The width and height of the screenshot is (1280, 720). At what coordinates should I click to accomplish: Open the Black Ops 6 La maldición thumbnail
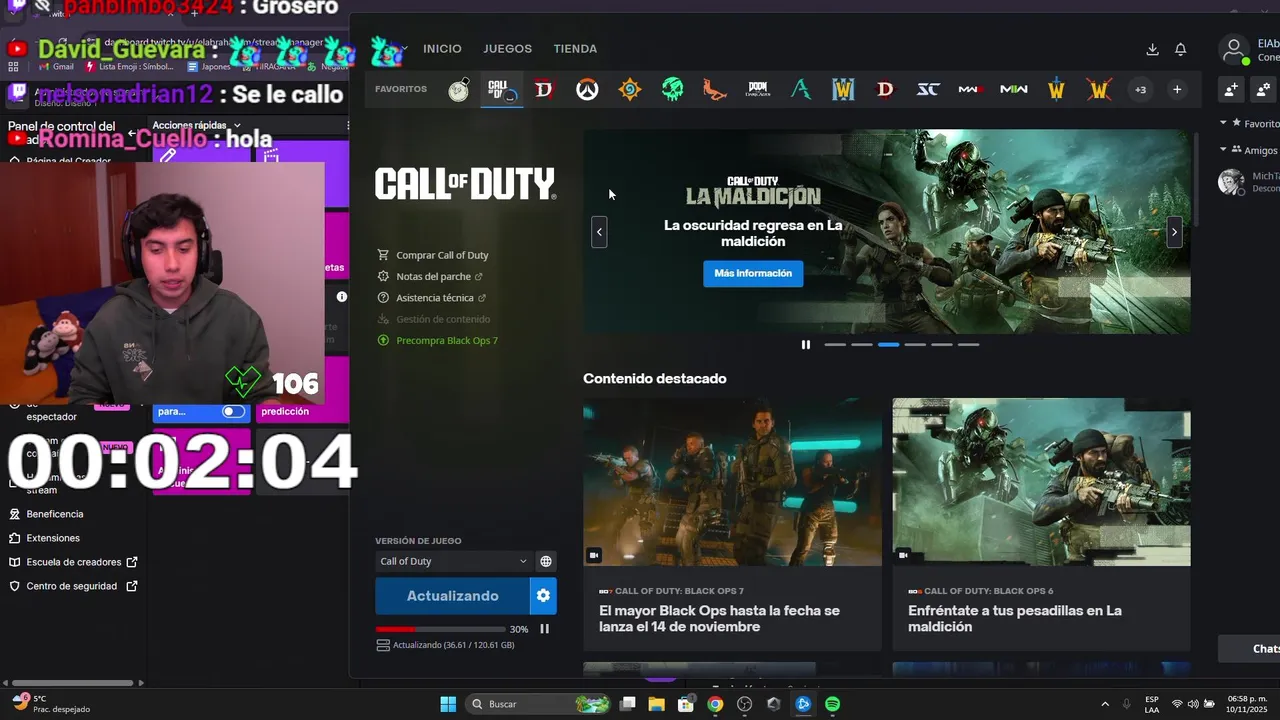point(1041,482)
